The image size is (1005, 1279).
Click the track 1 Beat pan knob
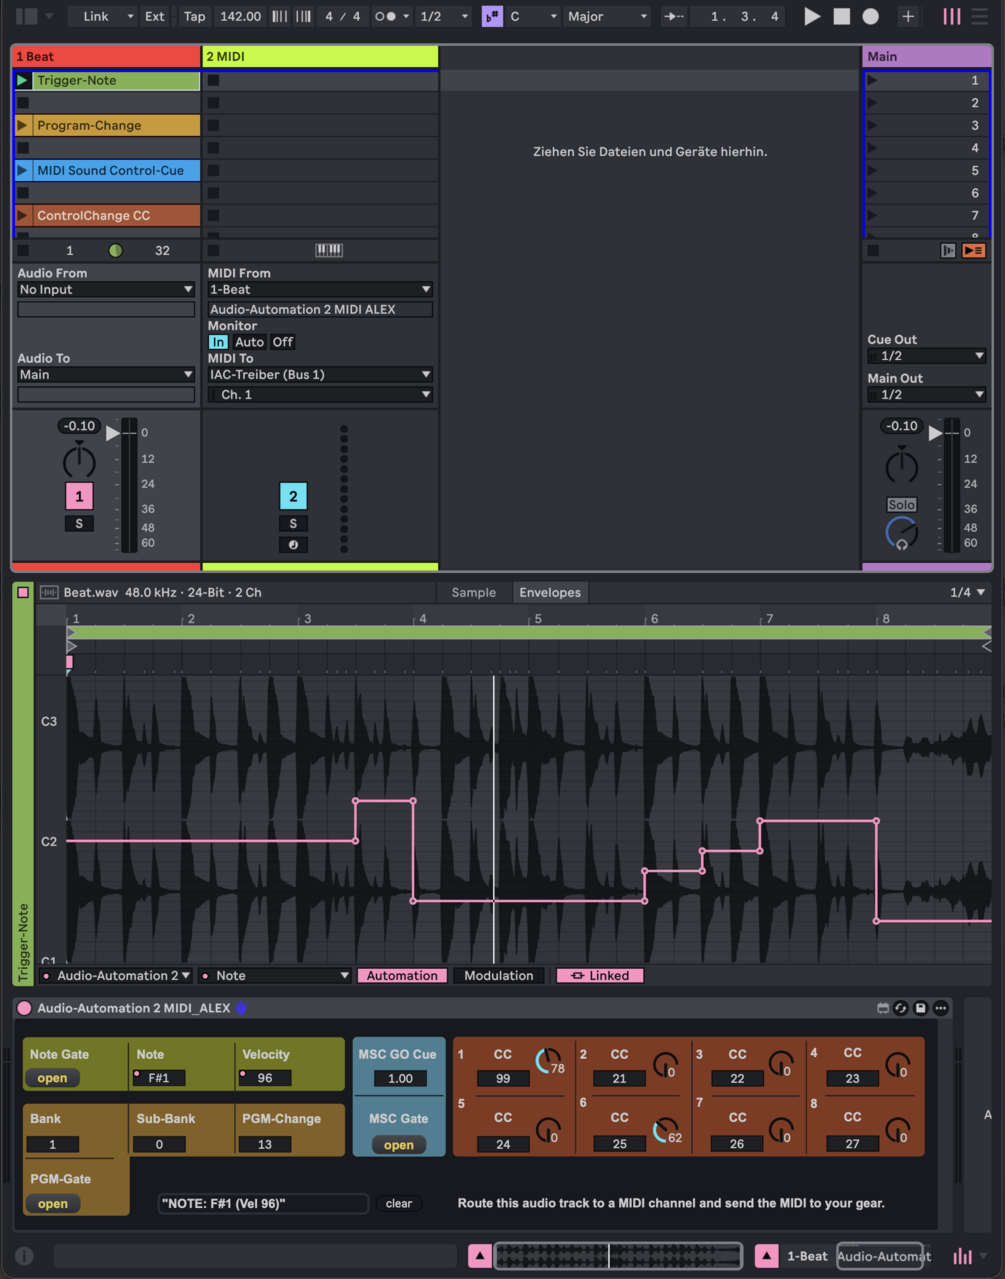pyautogui.click(x=79, y=462)
